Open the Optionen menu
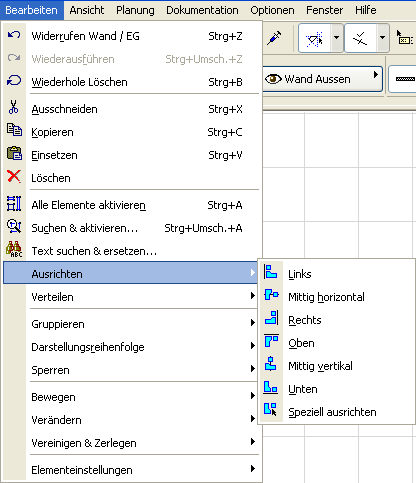Viewport: 416px width, 483px height. point(272,10)
